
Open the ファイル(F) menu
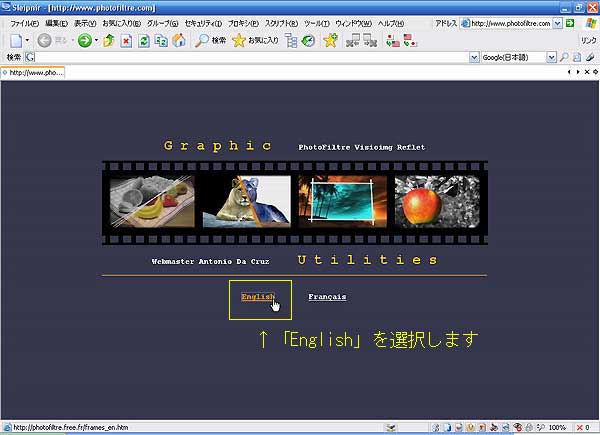(24, 23)
